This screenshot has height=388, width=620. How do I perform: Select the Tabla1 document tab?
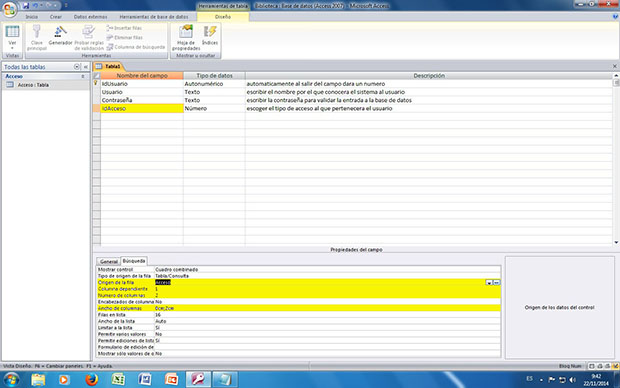coord(109,66)
